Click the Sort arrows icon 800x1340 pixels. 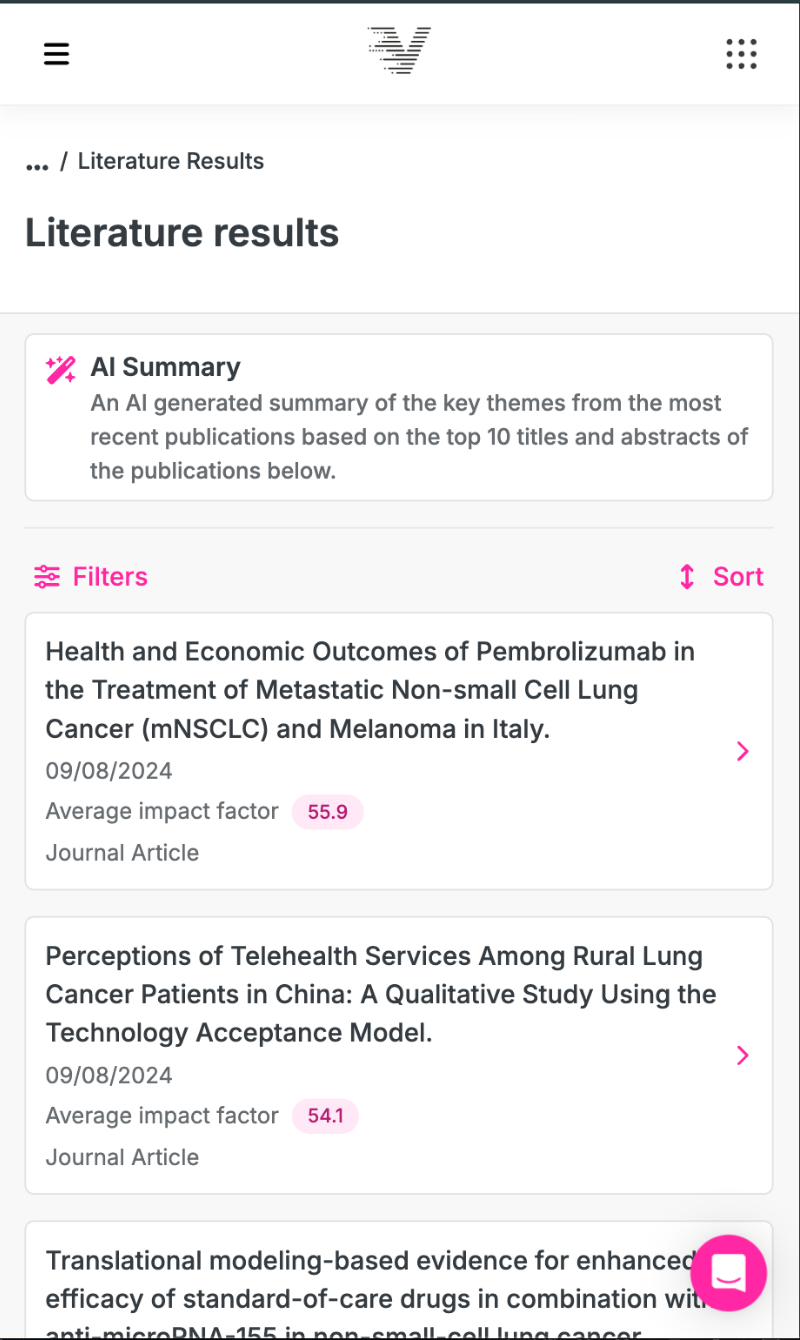pyautogui.click(x=687, y=577)
